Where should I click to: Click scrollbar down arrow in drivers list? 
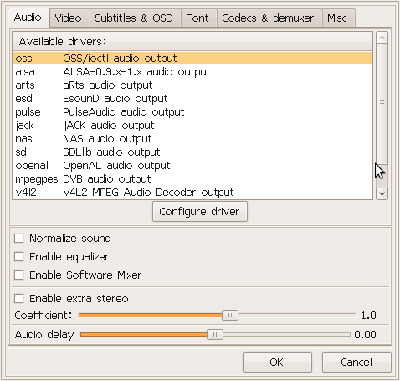tap(382, 193)
